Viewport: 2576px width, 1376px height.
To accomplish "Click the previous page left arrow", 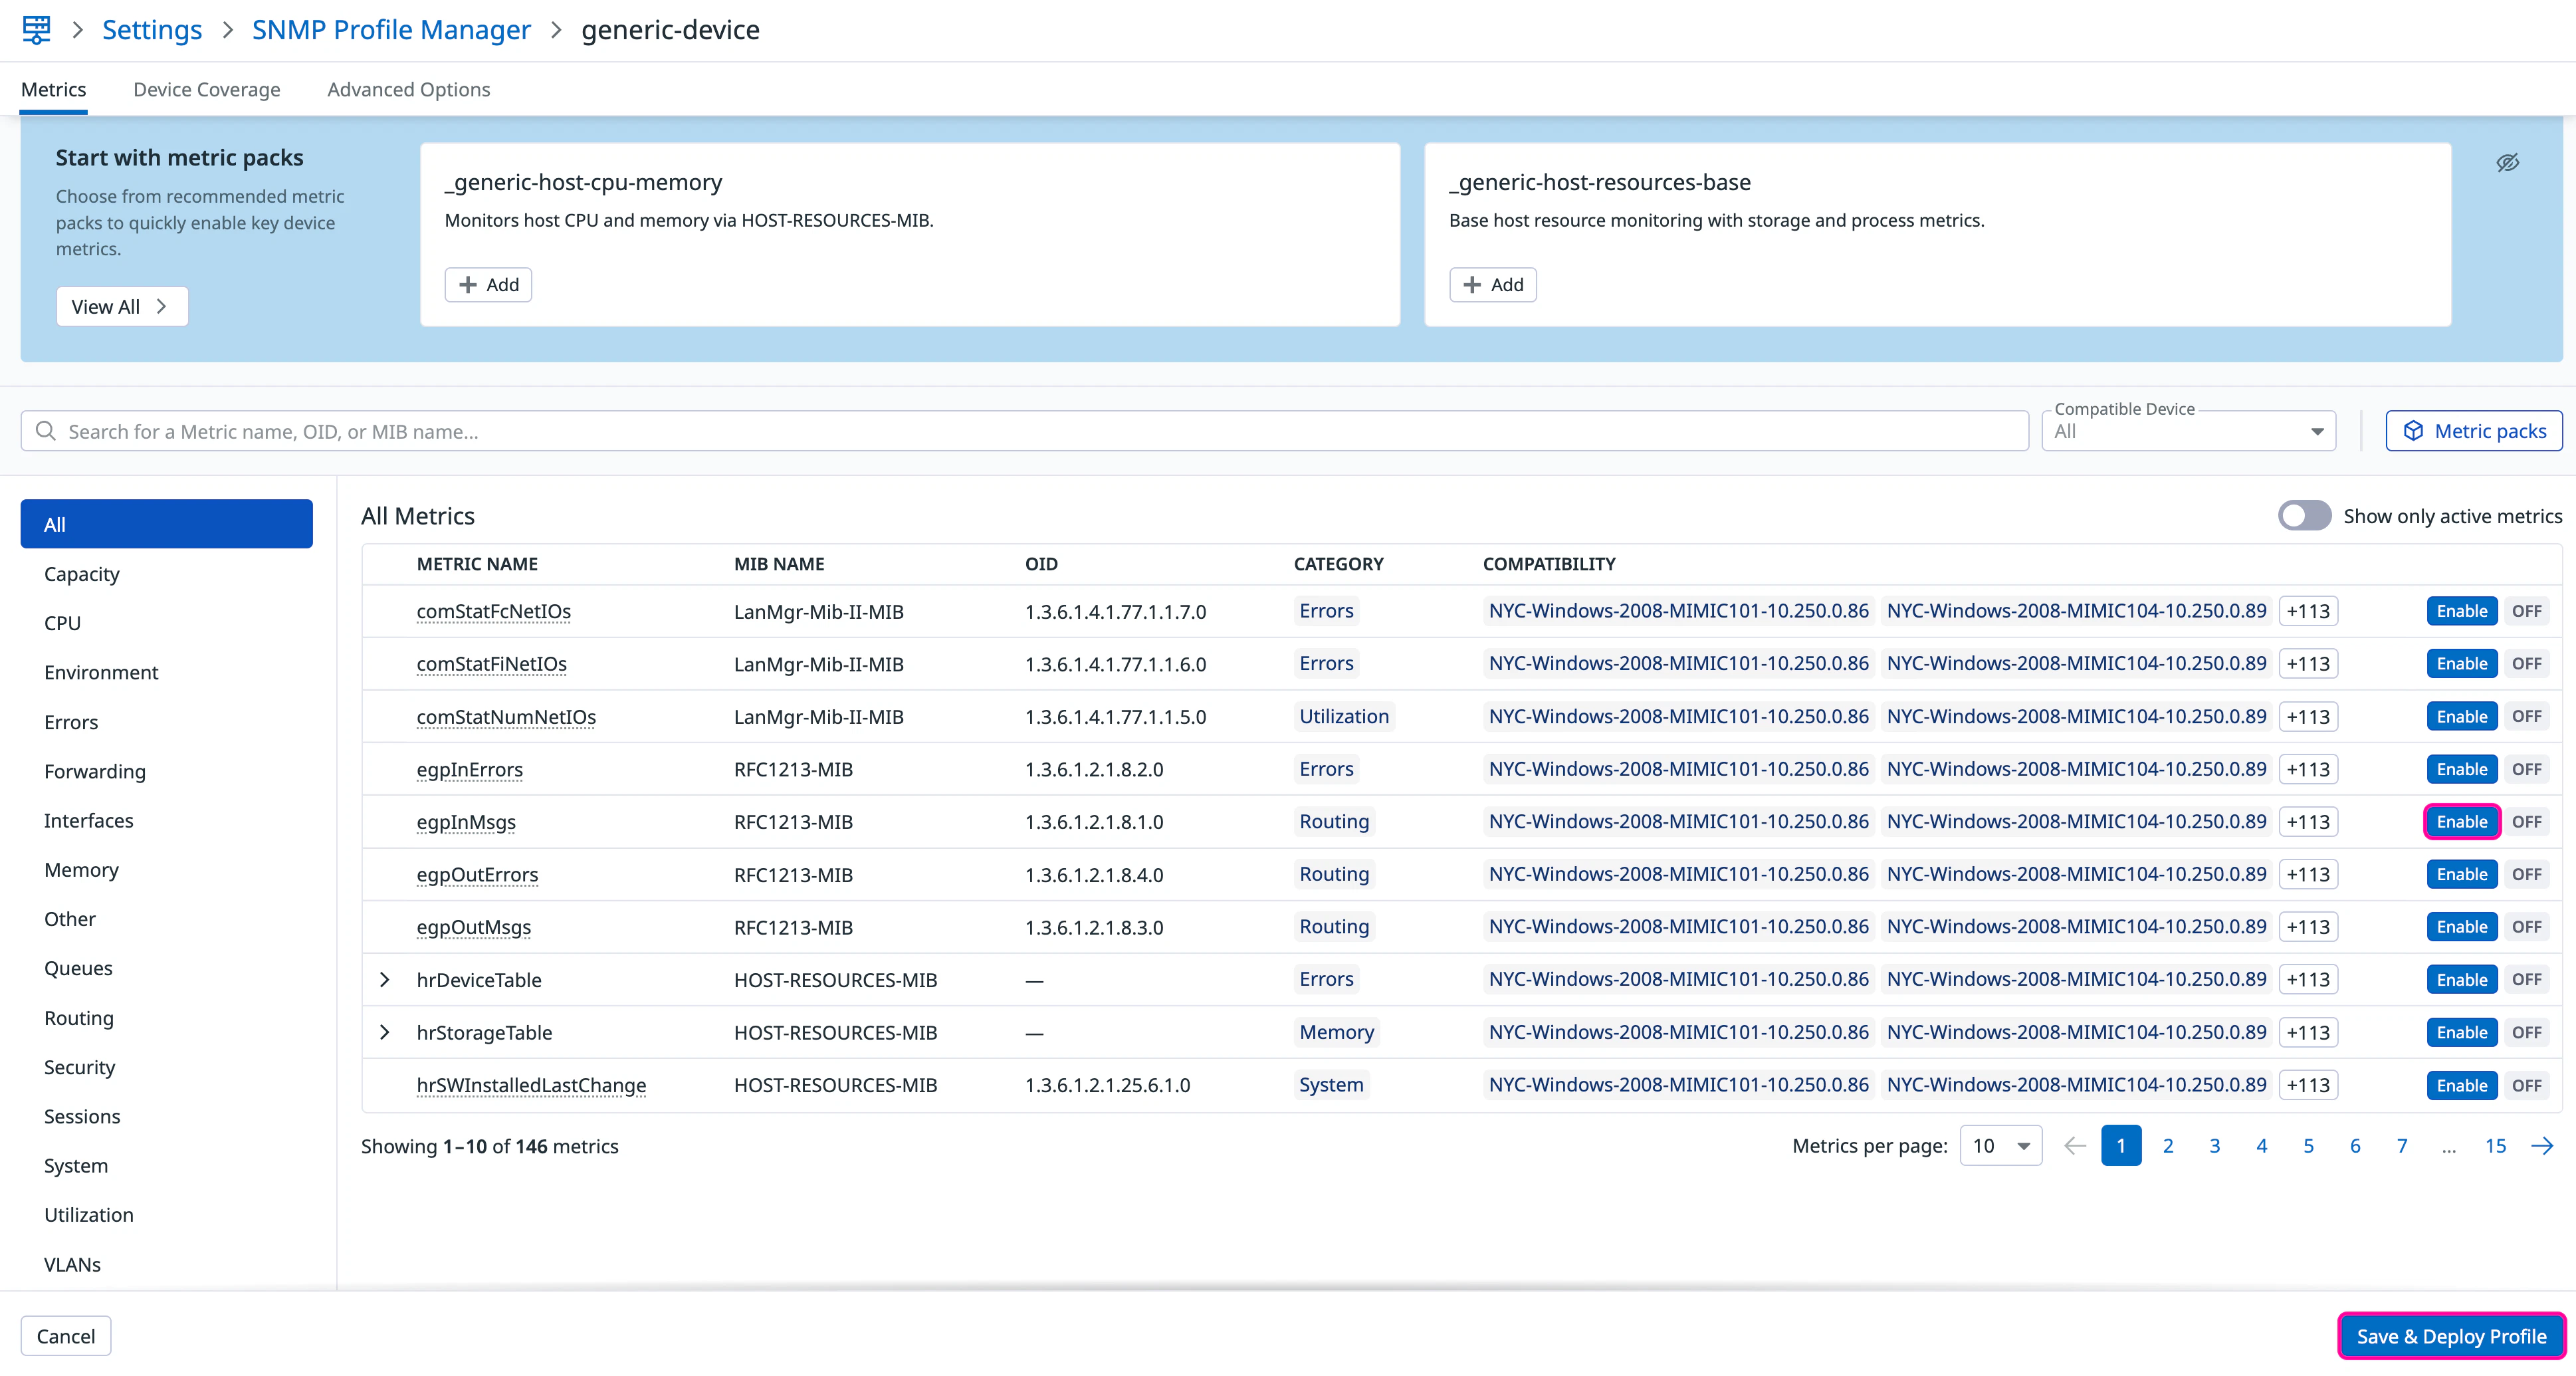I will tap(2075, 1146).
